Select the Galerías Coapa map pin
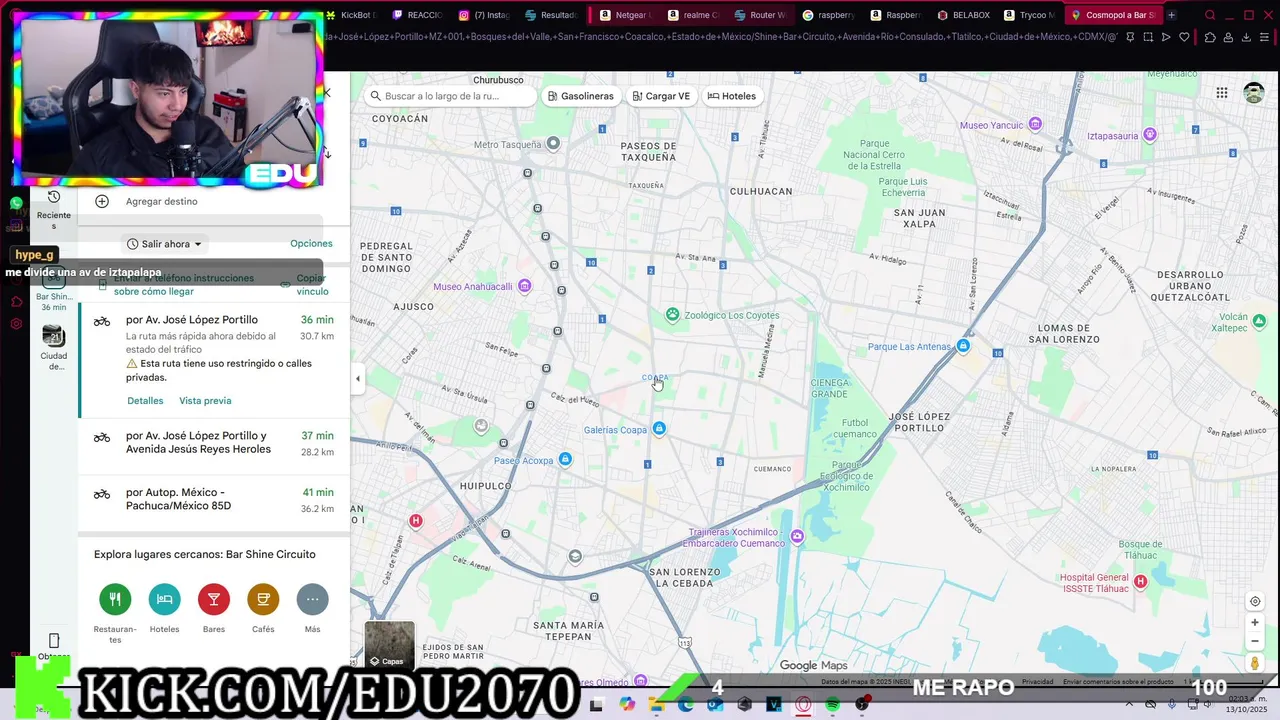1280x720 pixels. (659, 429)
